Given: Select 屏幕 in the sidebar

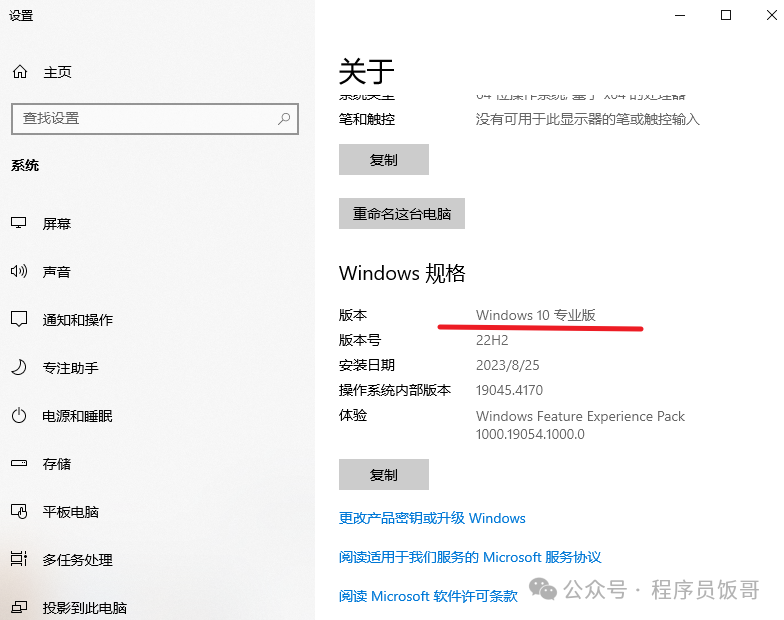Looking at the screenshot, I should click(x=56, y=224).
